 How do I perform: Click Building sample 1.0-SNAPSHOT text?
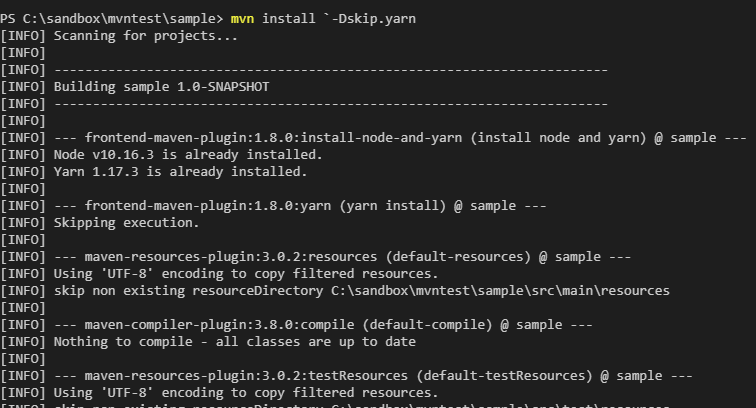pyautogui.click(x=162, y=87)
